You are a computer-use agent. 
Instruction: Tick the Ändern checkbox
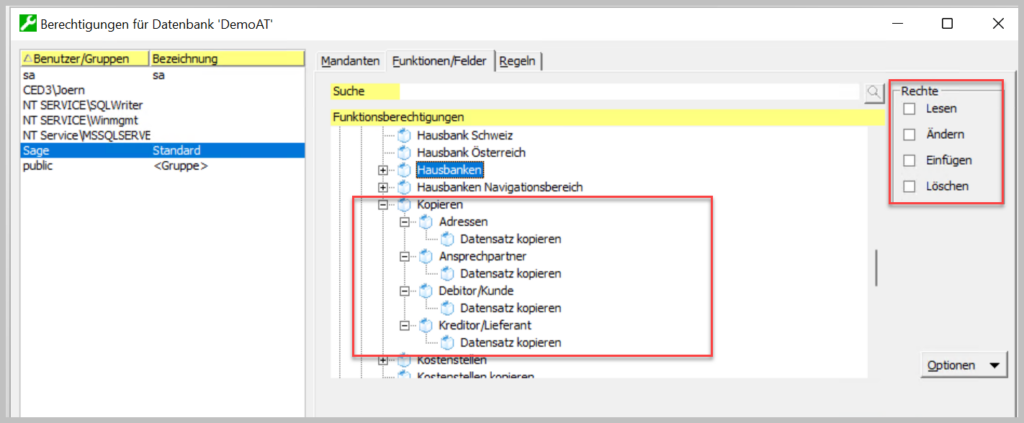pyautogui.click(x=909, y=134)
